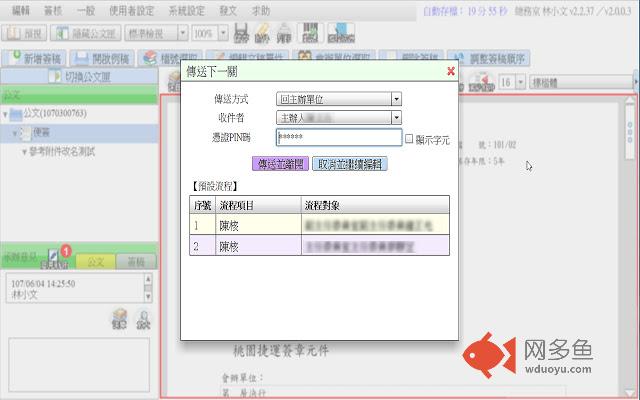This screenshot has width=640, height=400.
Task: Click the box icon under the opinion history
Action: point(120,319)
